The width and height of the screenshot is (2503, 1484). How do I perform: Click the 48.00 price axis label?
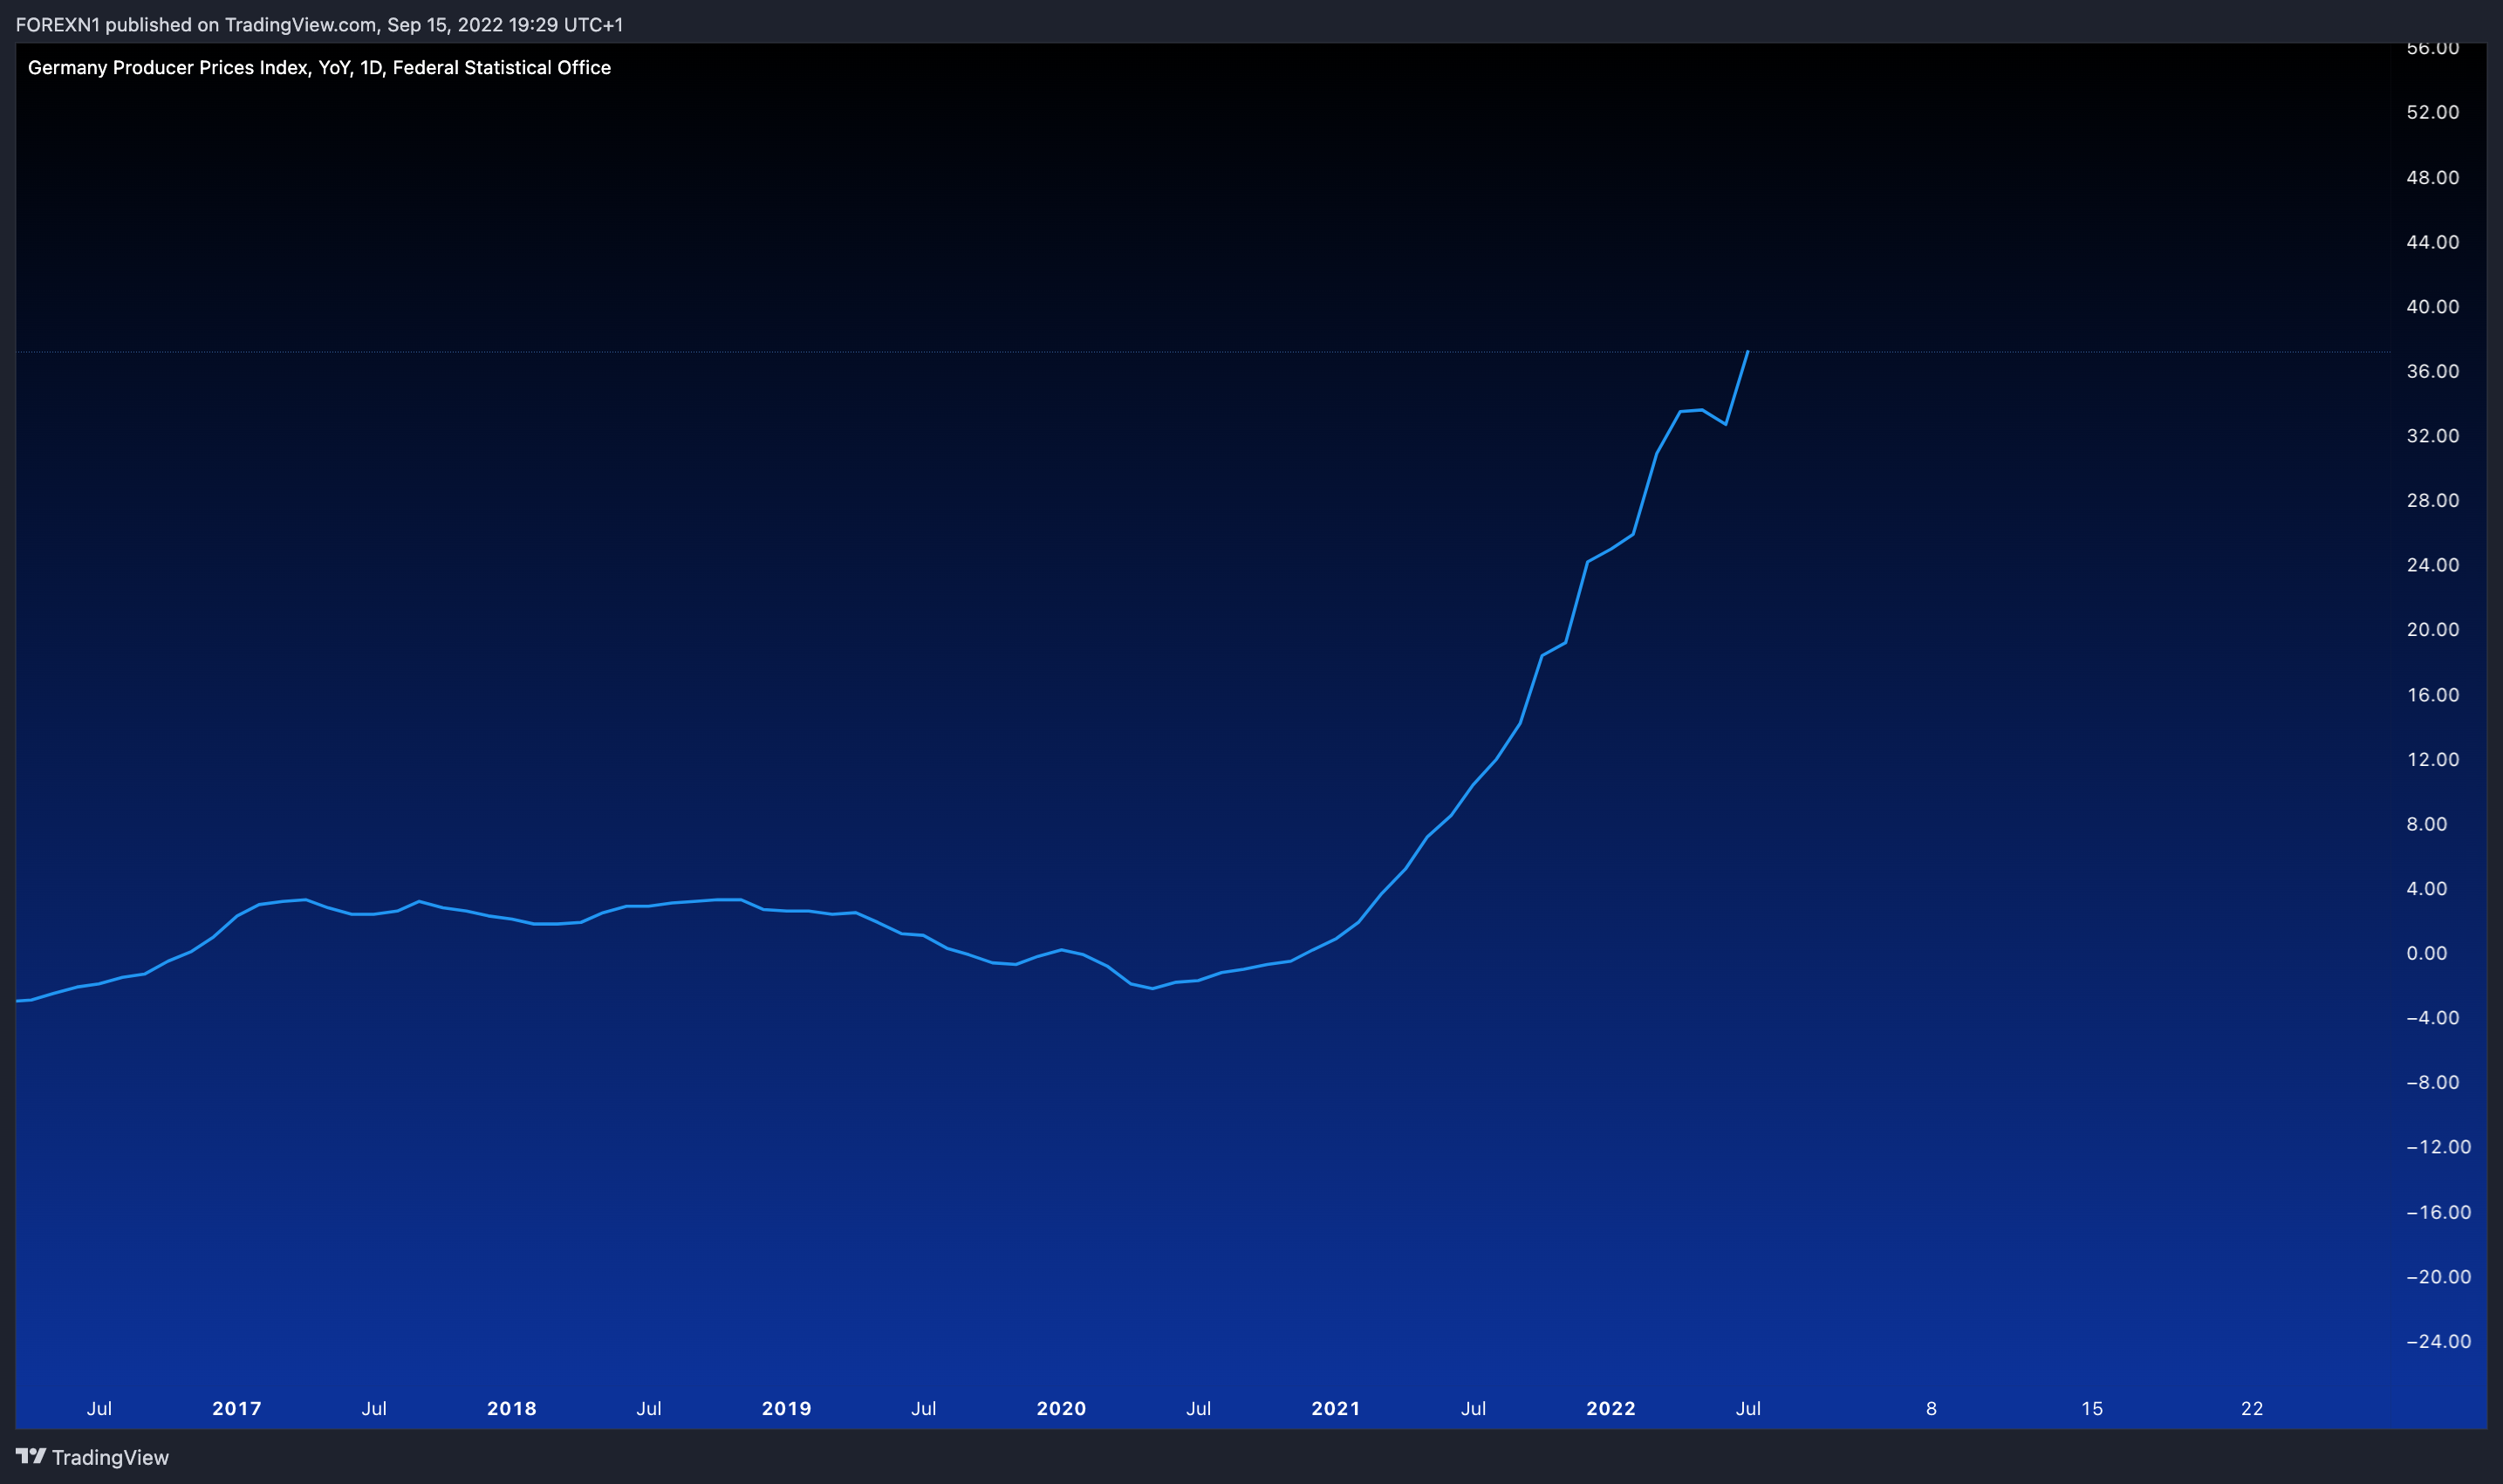2432,177
